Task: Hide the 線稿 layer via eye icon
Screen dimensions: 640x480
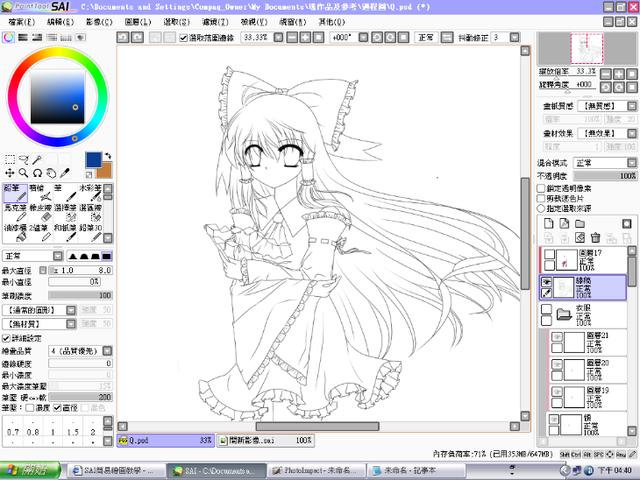Action: click(x=547, y=282)
